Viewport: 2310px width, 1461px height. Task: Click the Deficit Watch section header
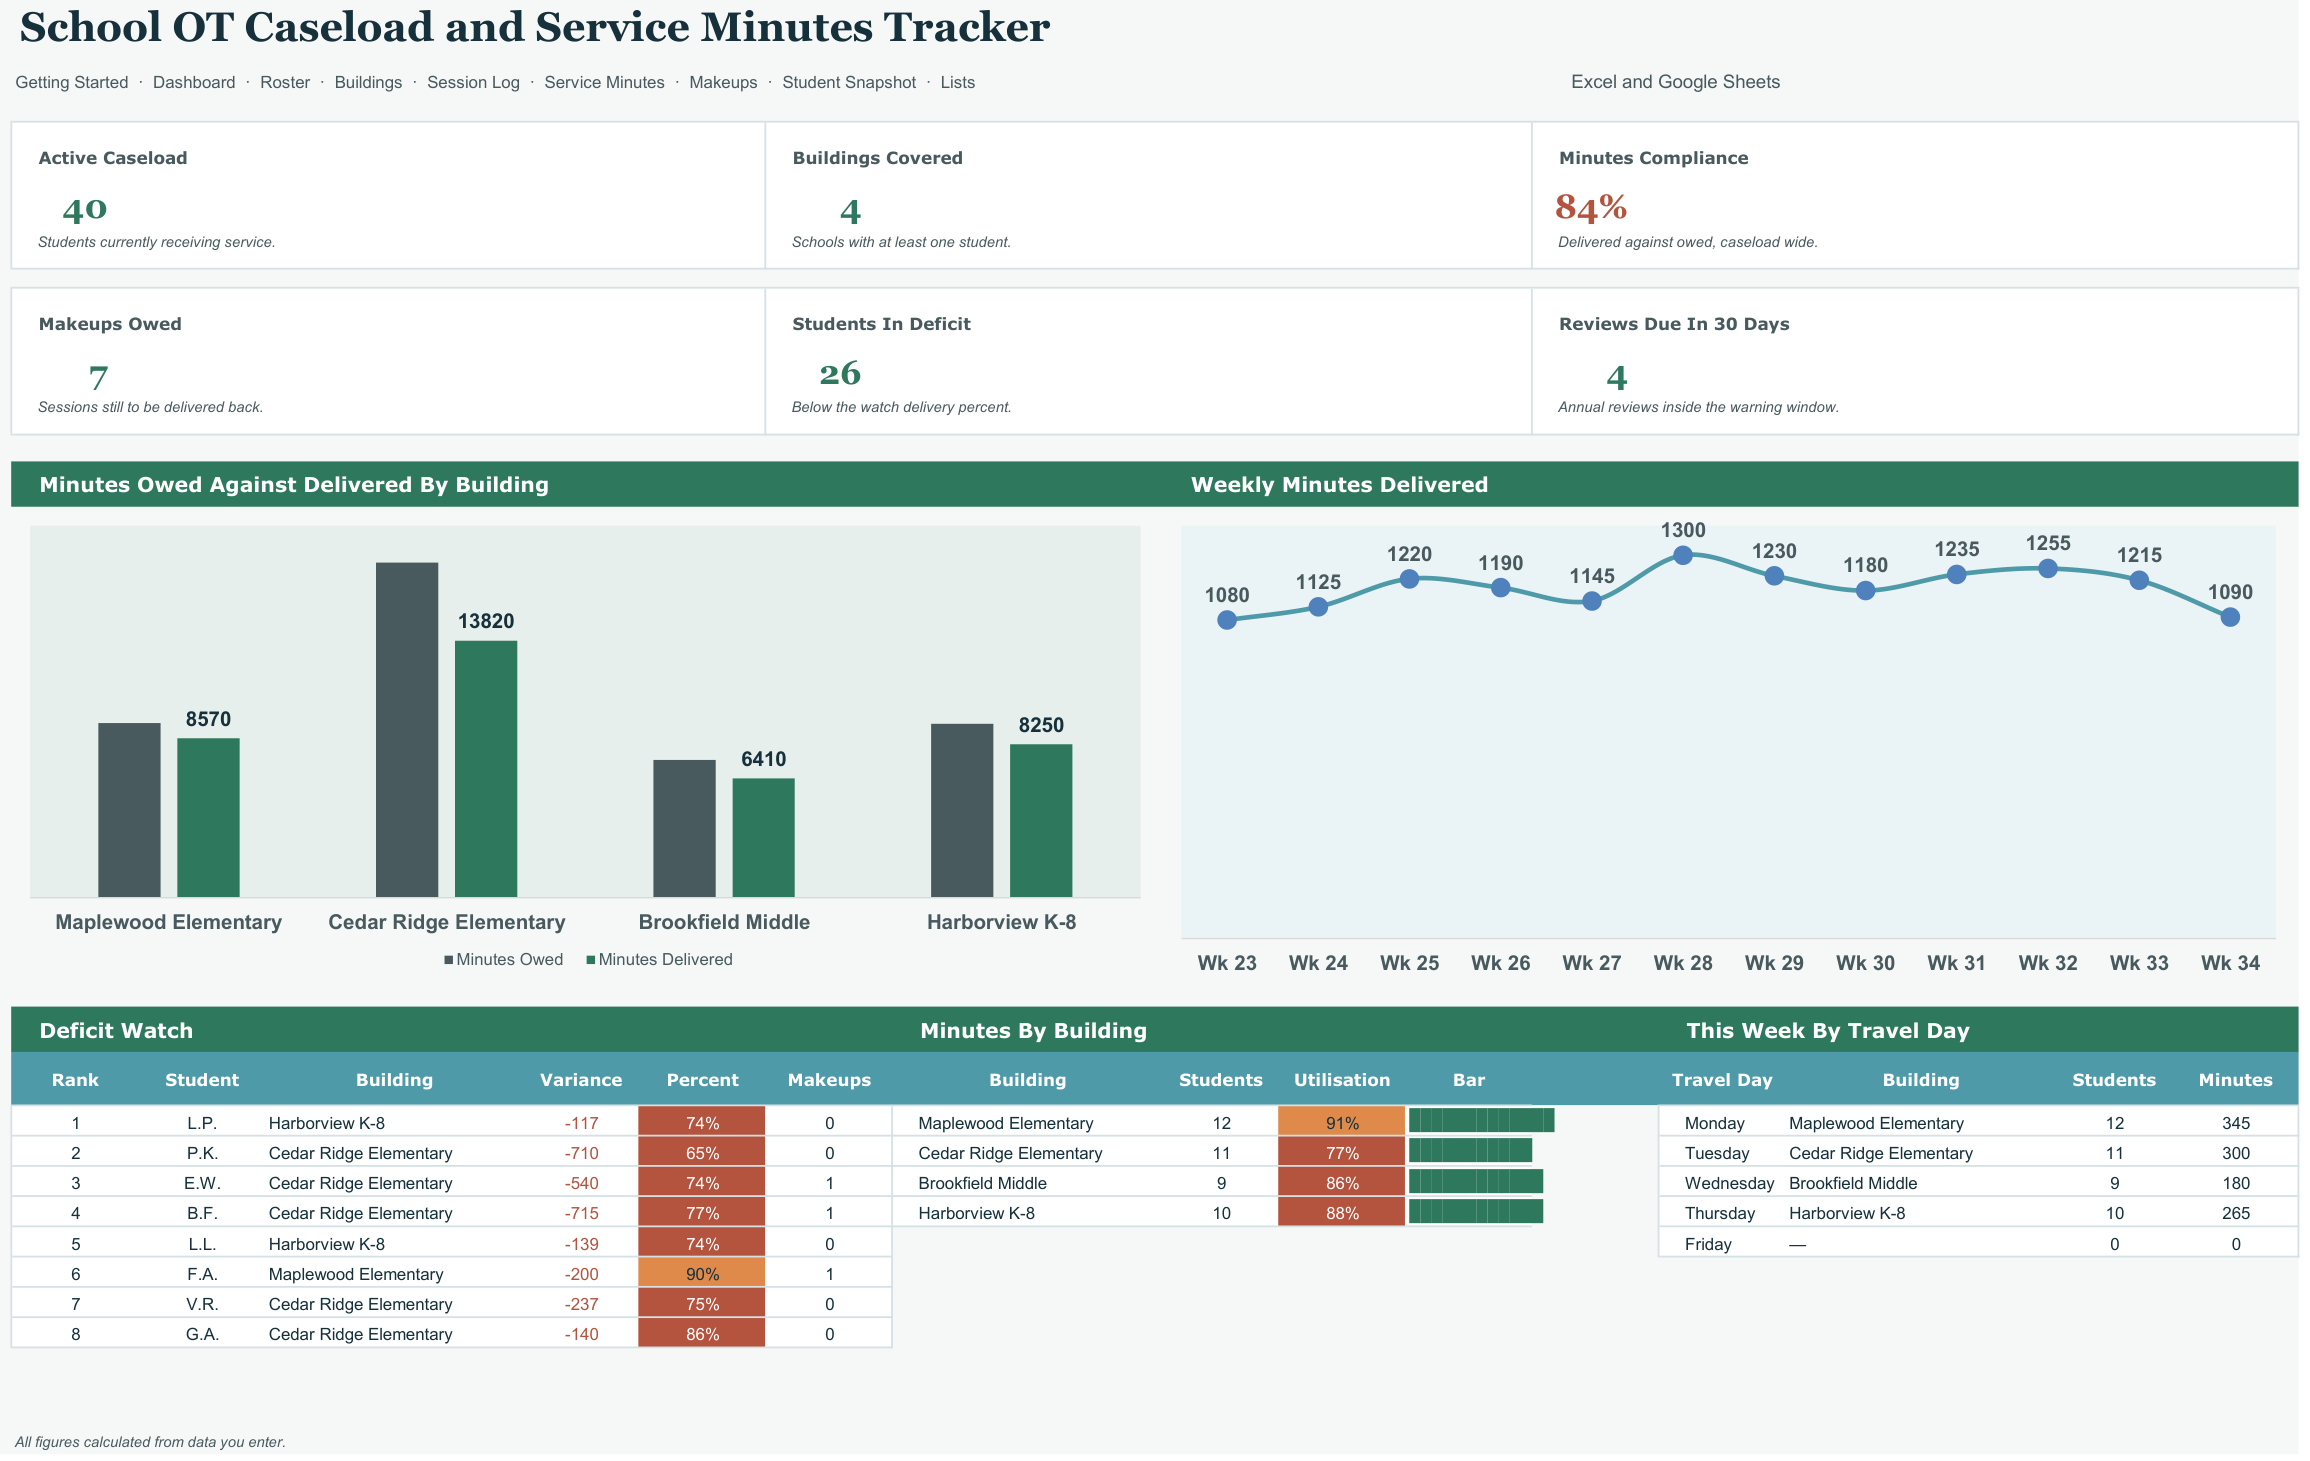pos(116,1030)
